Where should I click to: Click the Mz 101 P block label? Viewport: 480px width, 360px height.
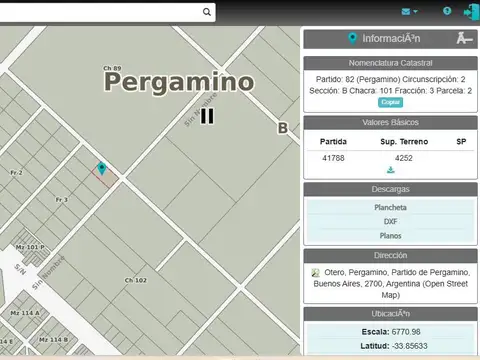click(x=30, y=247)
